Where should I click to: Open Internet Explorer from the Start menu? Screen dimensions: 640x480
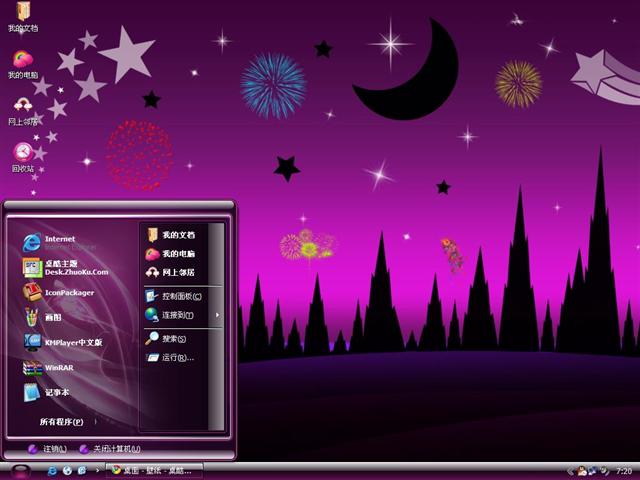[58, 241]
